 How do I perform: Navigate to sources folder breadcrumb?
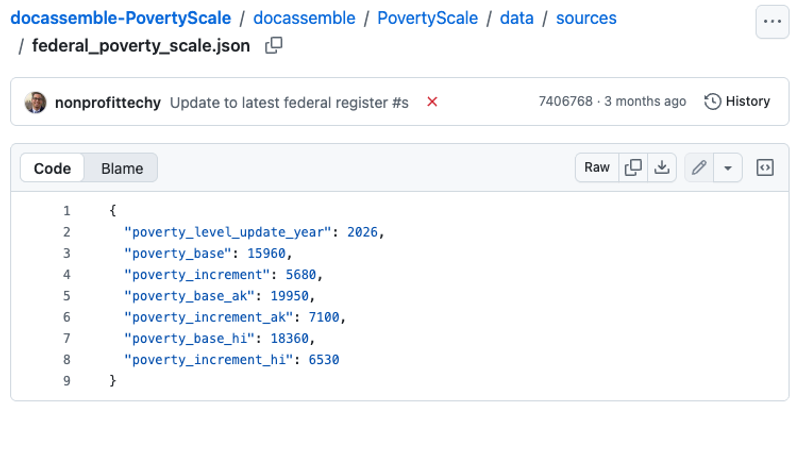[586, 18]
